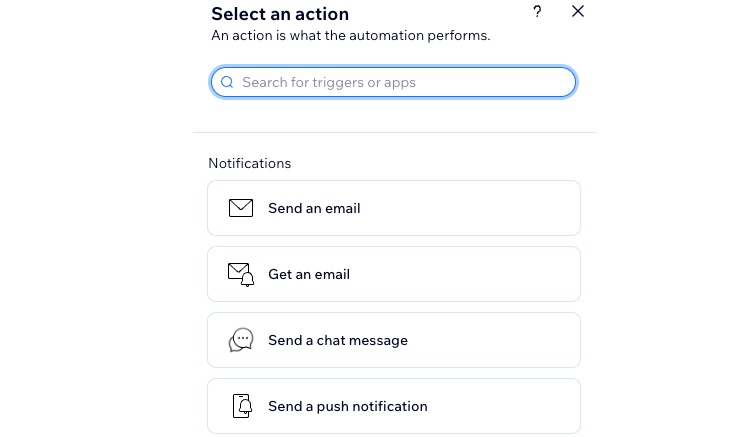Click the phone with bell icon

click(242, 406)
